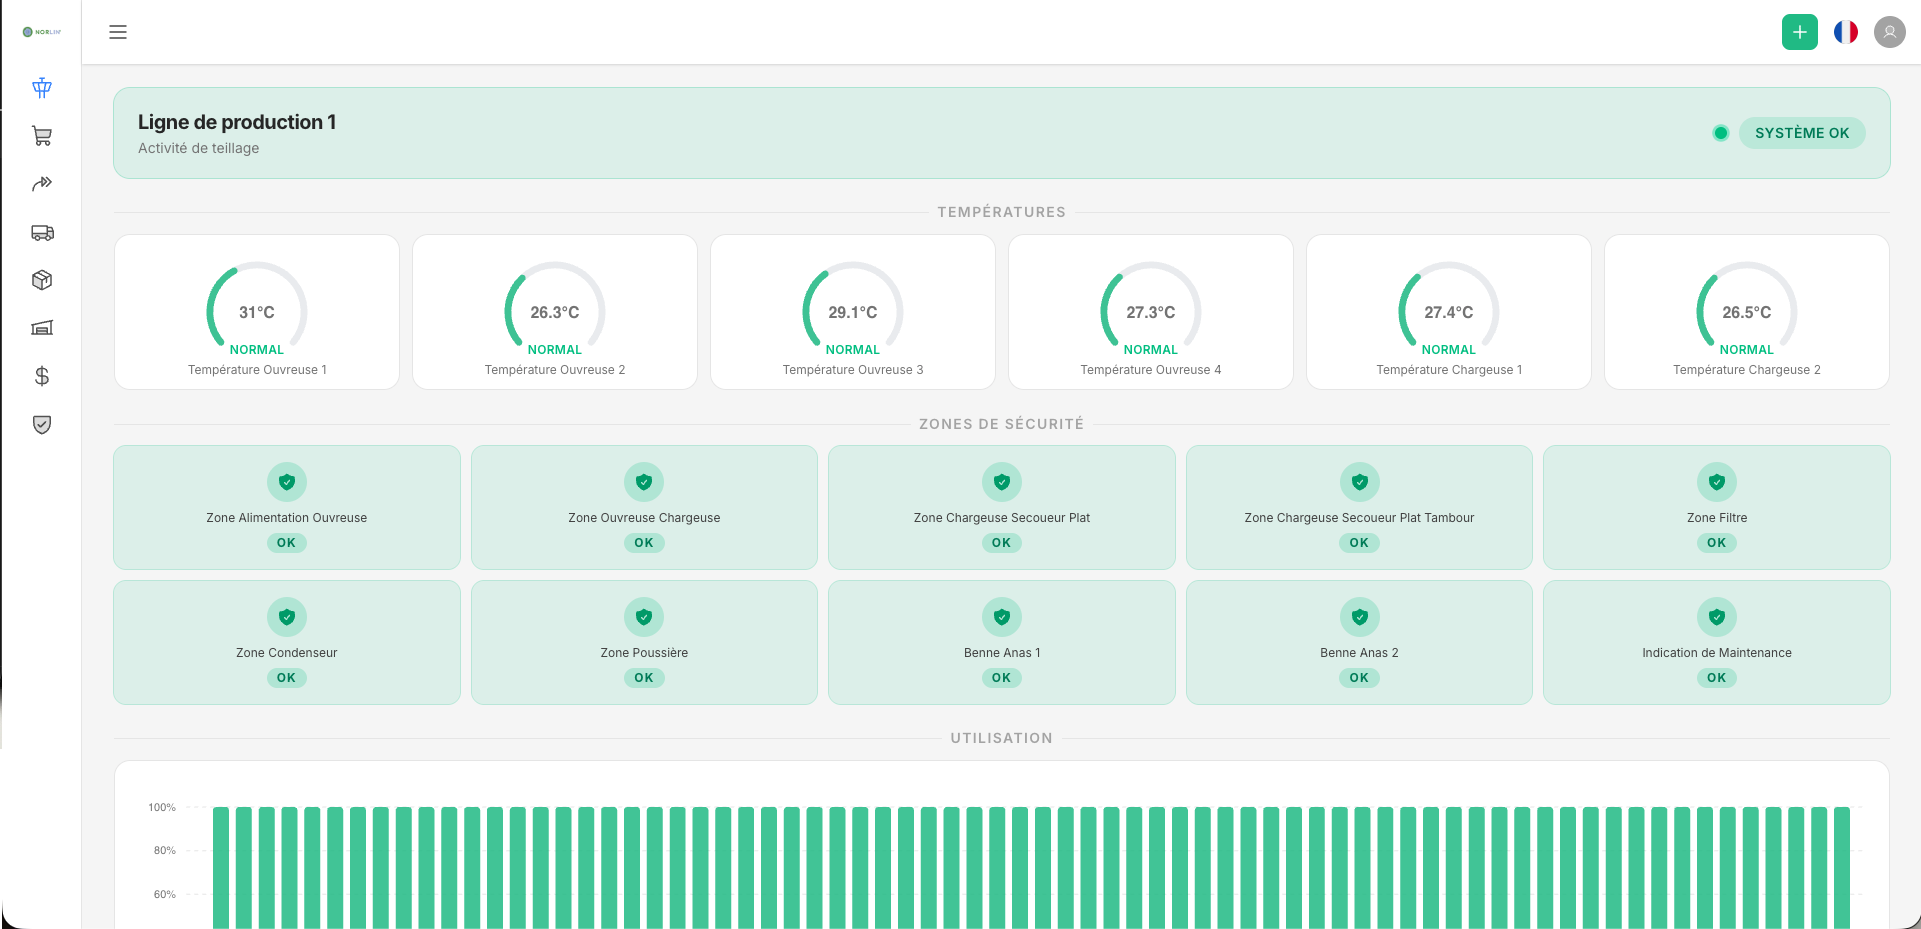Click the "Activité de teillage" subtitle
This screenshot has width=1921, height=929.
198,148
